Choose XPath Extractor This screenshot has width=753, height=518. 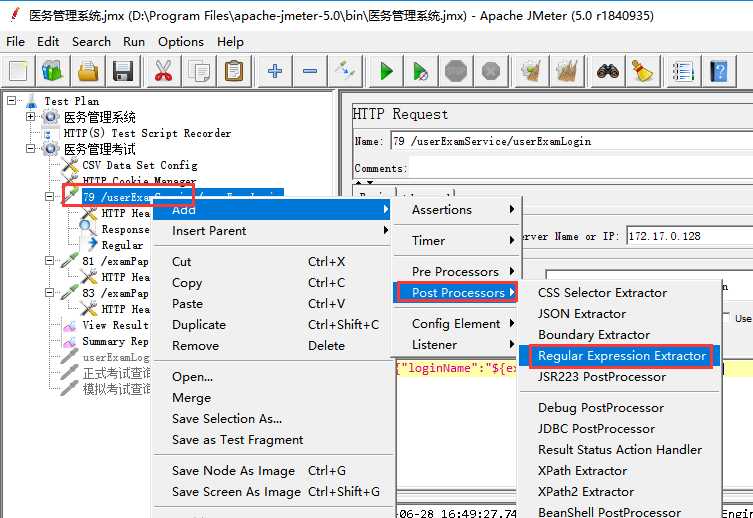pos(619,471)
